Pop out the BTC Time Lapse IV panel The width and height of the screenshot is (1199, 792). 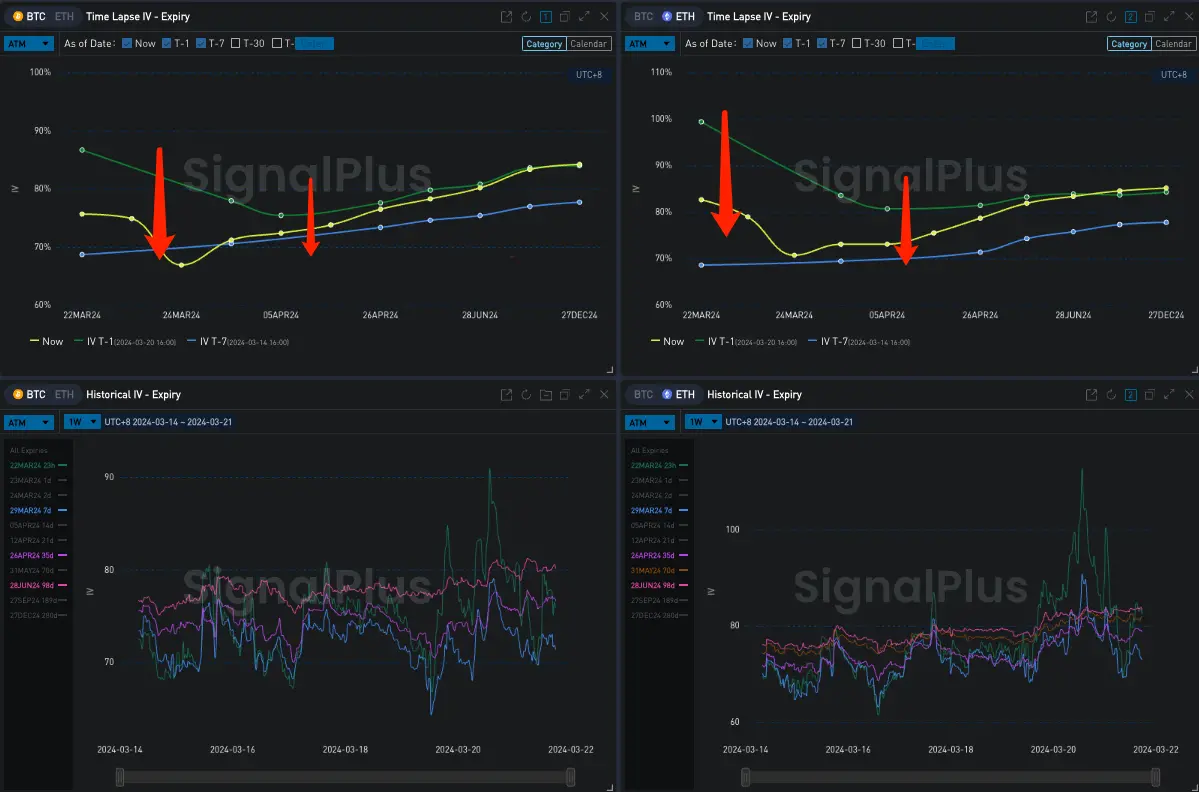[x=507, y=17]
